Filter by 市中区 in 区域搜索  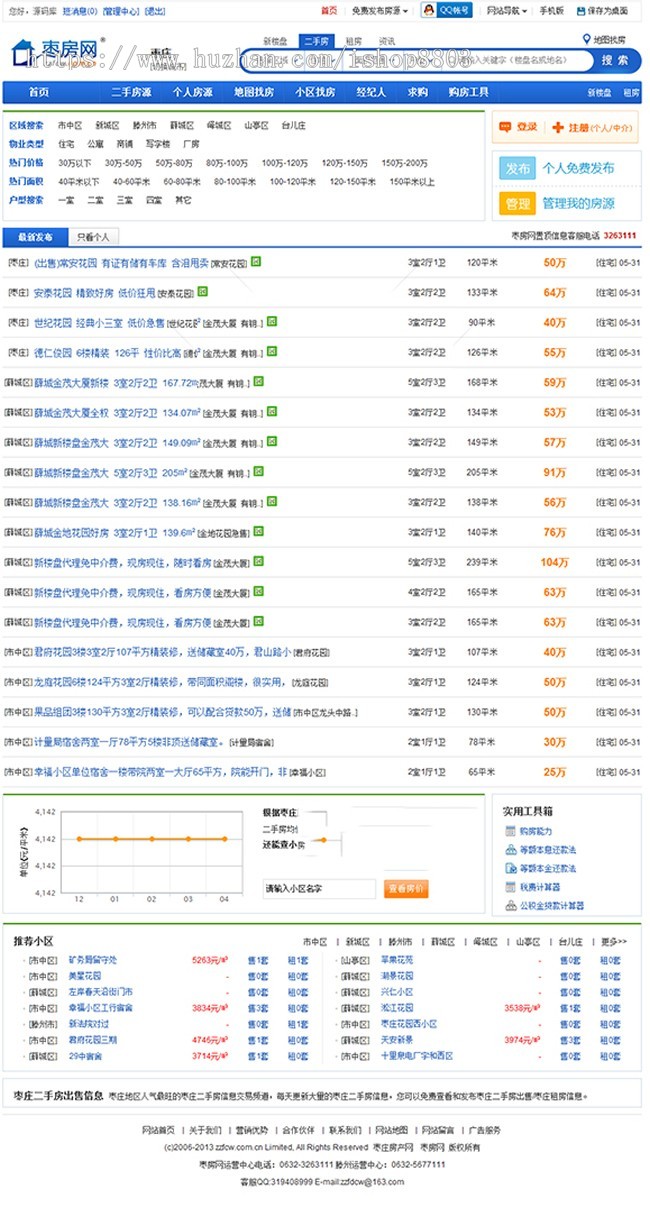(70, 126)
